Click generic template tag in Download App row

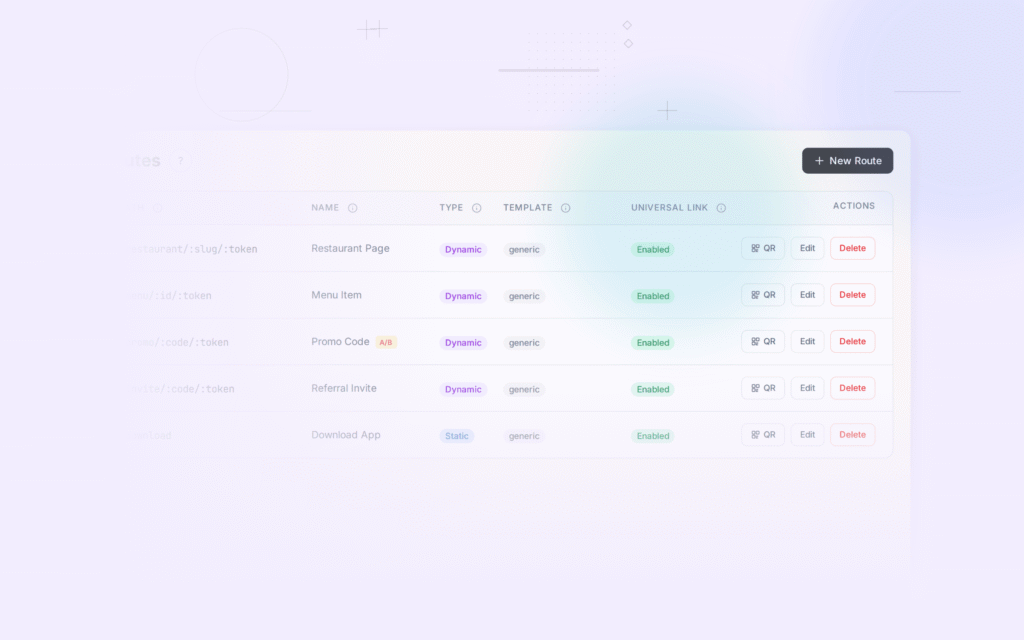(x=524, y=436)
